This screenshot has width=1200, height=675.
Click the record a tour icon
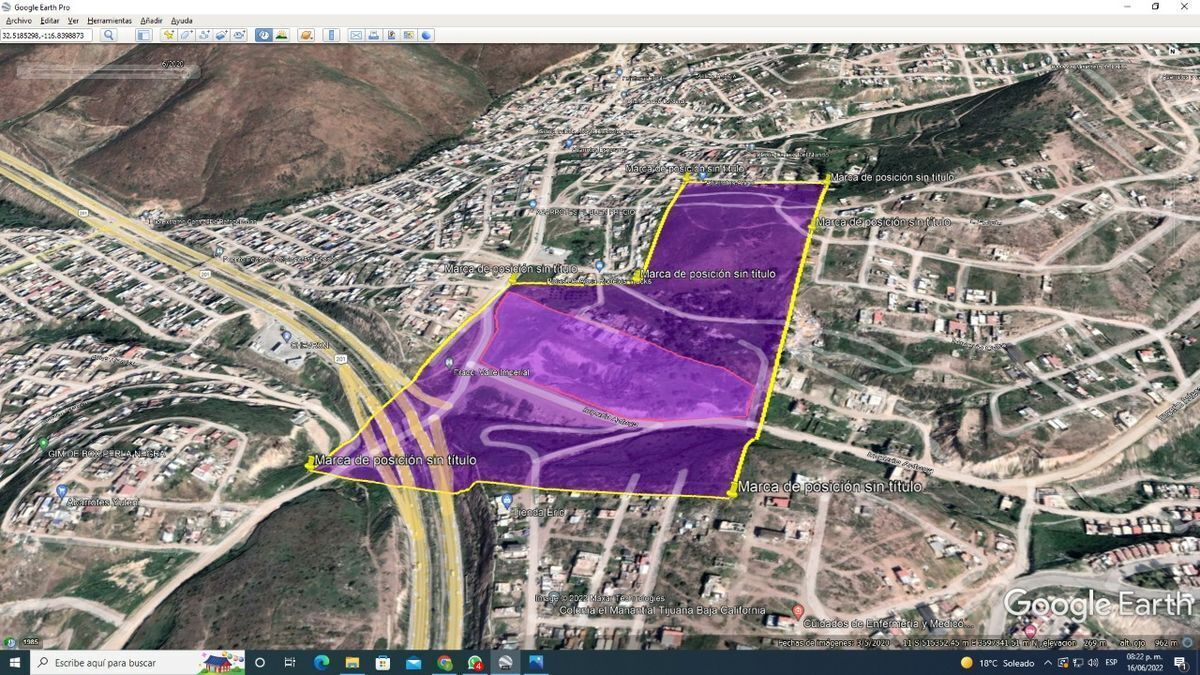click(239, 35)
